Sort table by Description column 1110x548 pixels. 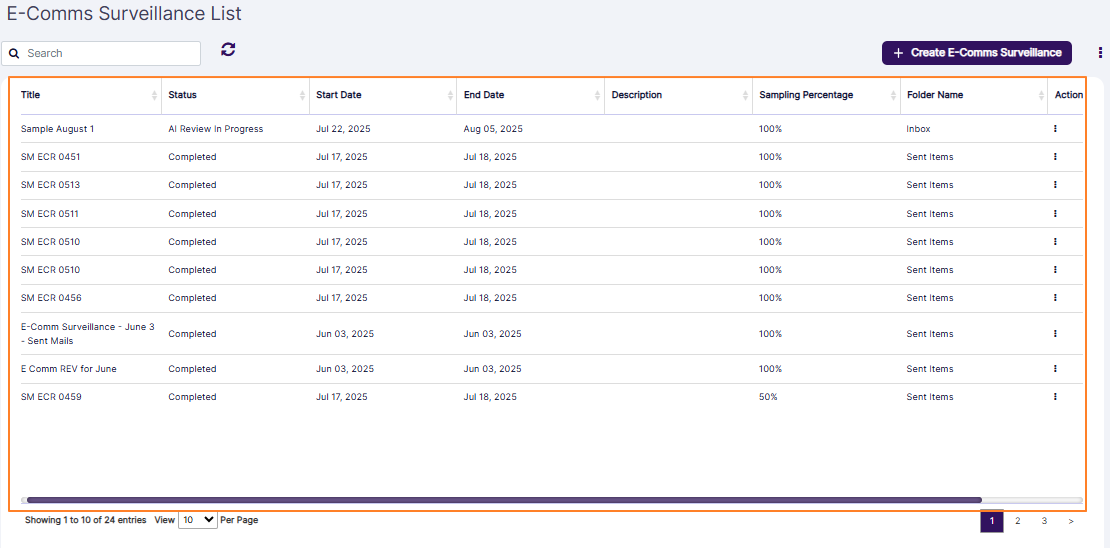coord(746,96)
